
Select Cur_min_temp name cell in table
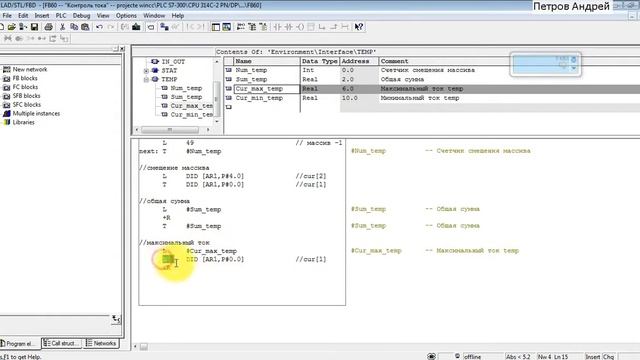[267, 98]
